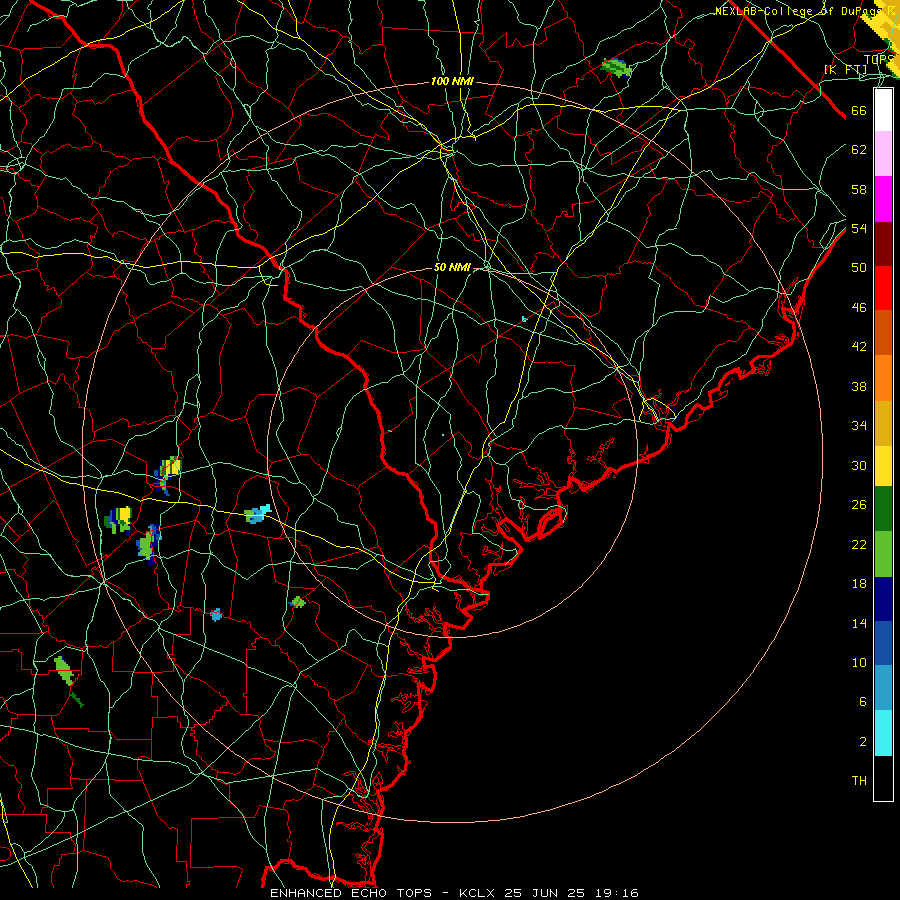Click the '30' legend value label
Screen dimensions: 900x900
[x=859, y=465]
